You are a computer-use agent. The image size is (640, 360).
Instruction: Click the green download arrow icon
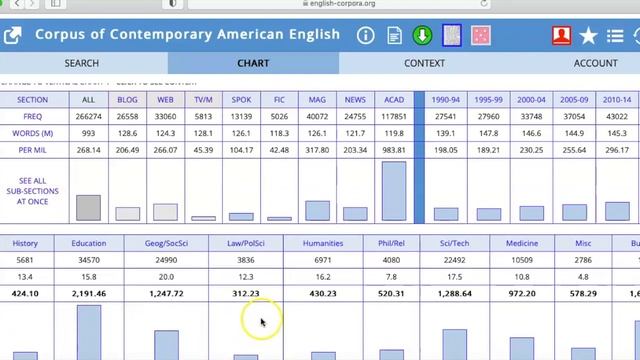tap(422, 35)
